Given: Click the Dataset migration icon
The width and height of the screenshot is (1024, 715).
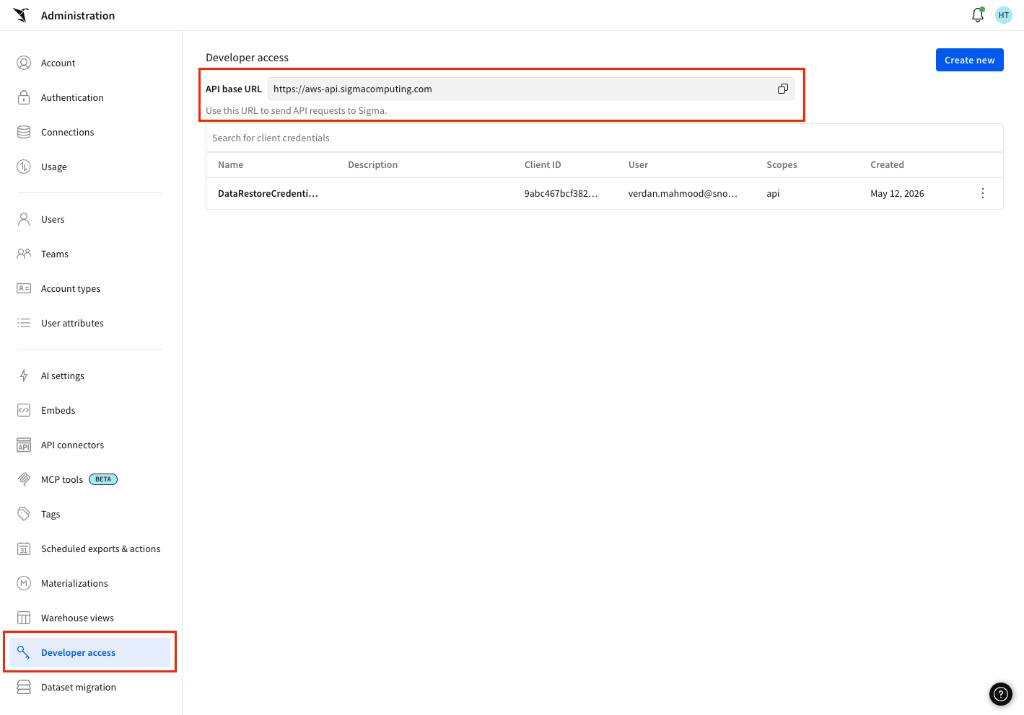Looking at the screenshot, I should pos(24,687).
